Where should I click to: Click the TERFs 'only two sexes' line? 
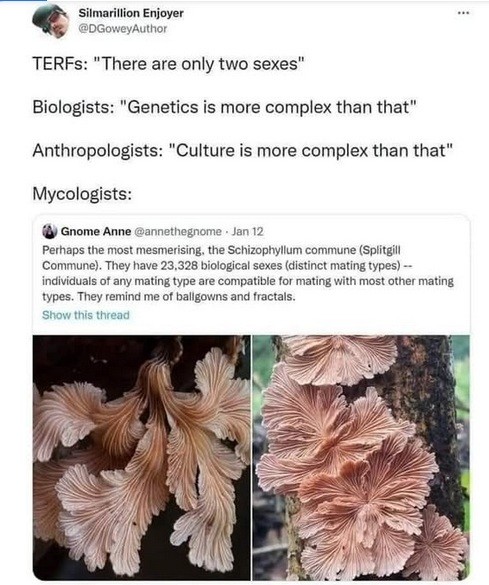169,64
